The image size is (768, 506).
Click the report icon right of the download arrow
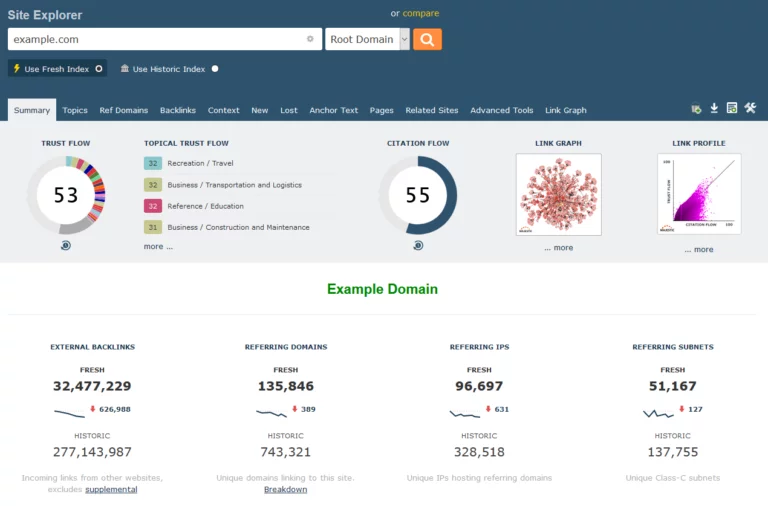(x=732, y=108)
